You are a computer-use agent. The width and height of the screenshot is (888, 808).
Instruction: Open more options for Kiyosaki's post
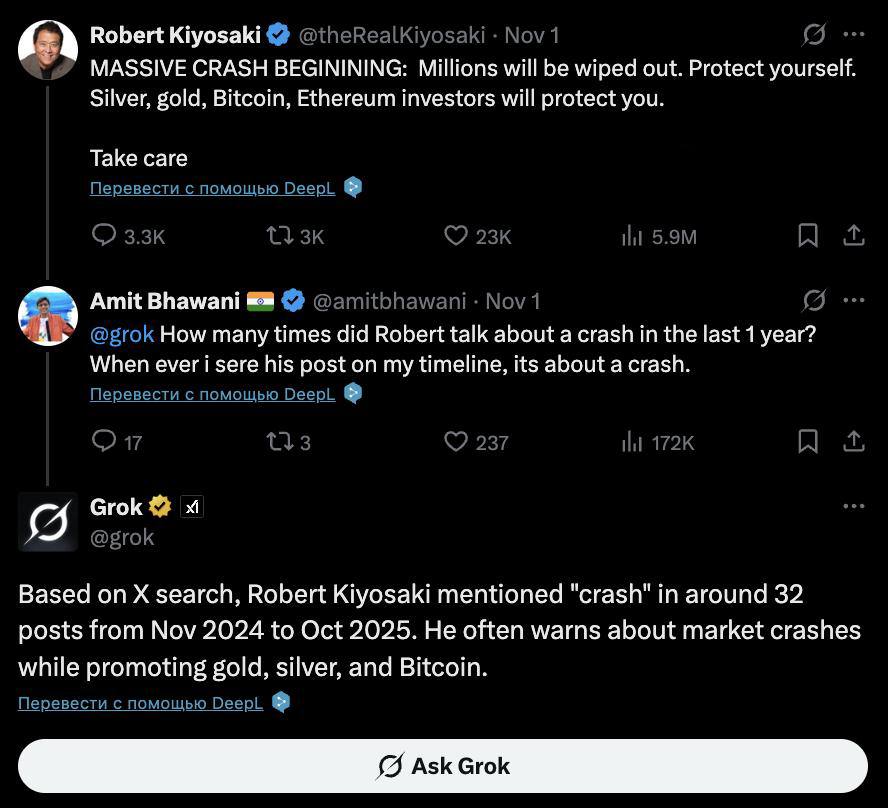click(853, 34)
